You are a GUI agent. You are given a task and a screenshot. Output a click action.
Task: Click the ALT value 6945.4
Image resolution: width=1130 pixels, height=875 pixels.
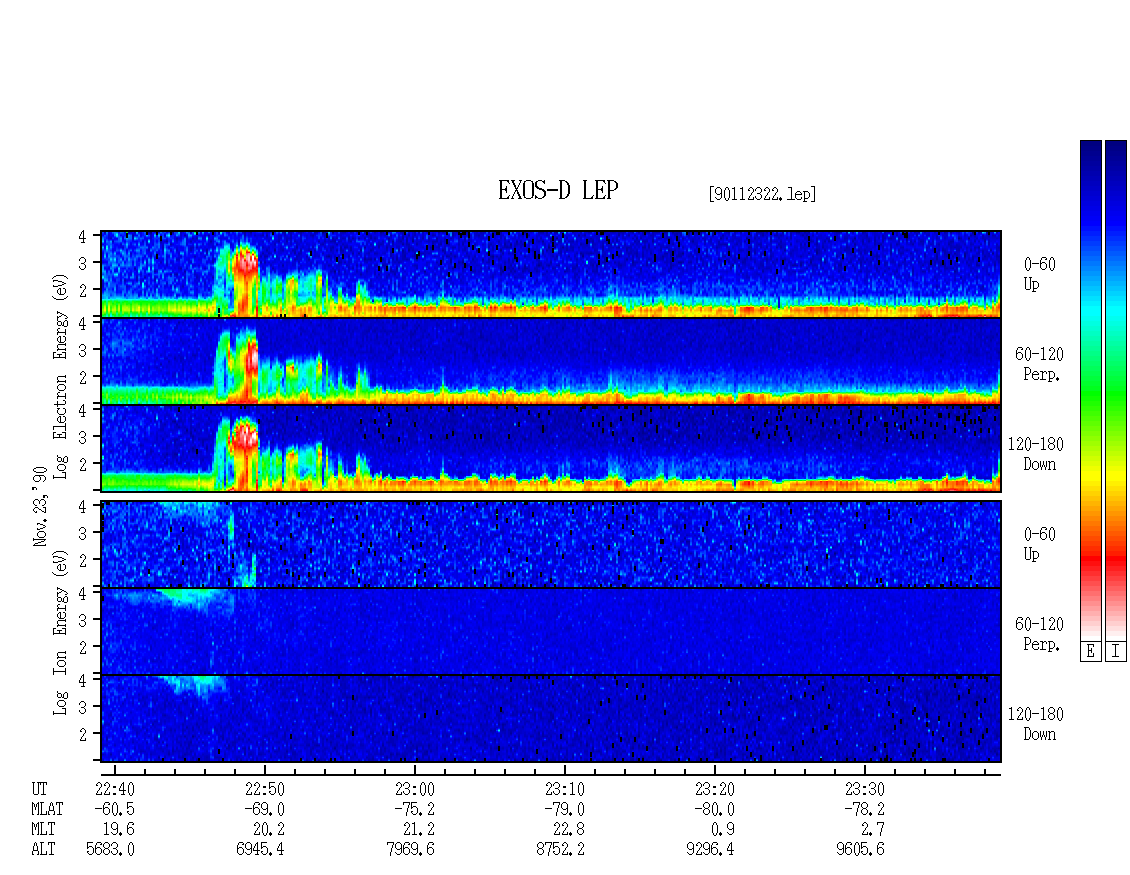pos(260,850)
